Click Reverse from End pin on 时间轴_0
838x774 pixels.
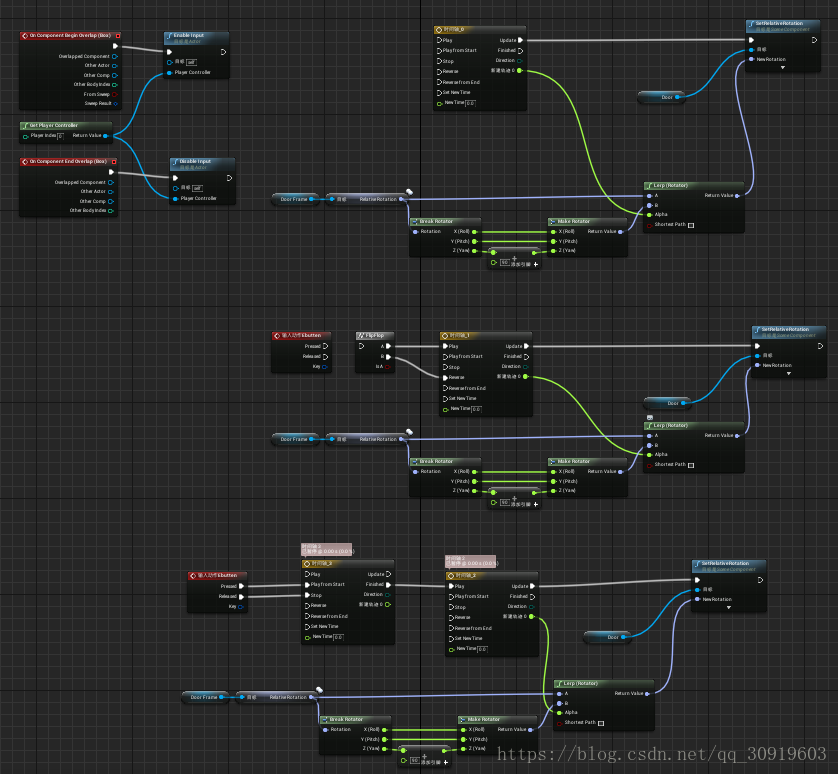coord(439,82)
